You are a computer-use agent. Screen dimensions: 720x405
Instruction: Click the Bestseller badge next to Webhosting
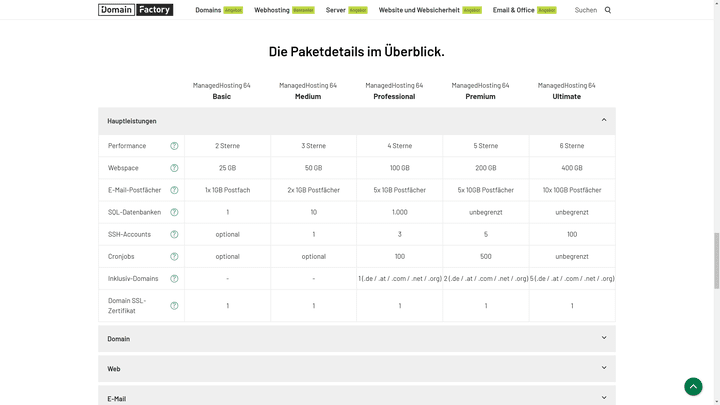click(304, 10)
